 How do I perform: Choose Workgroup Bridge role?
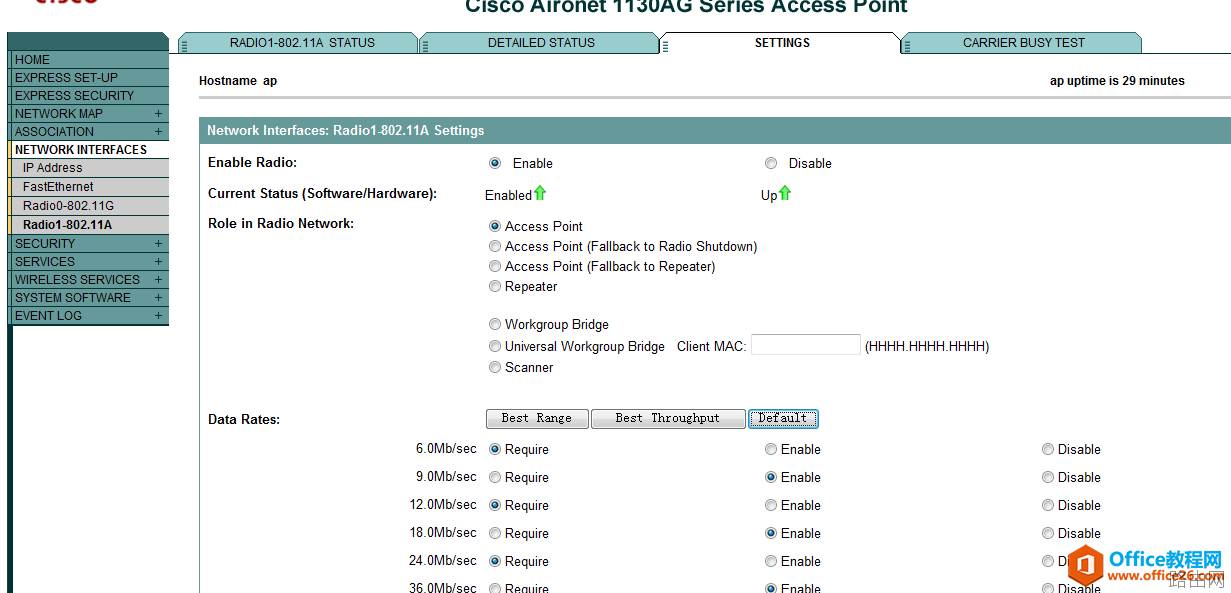495,324
